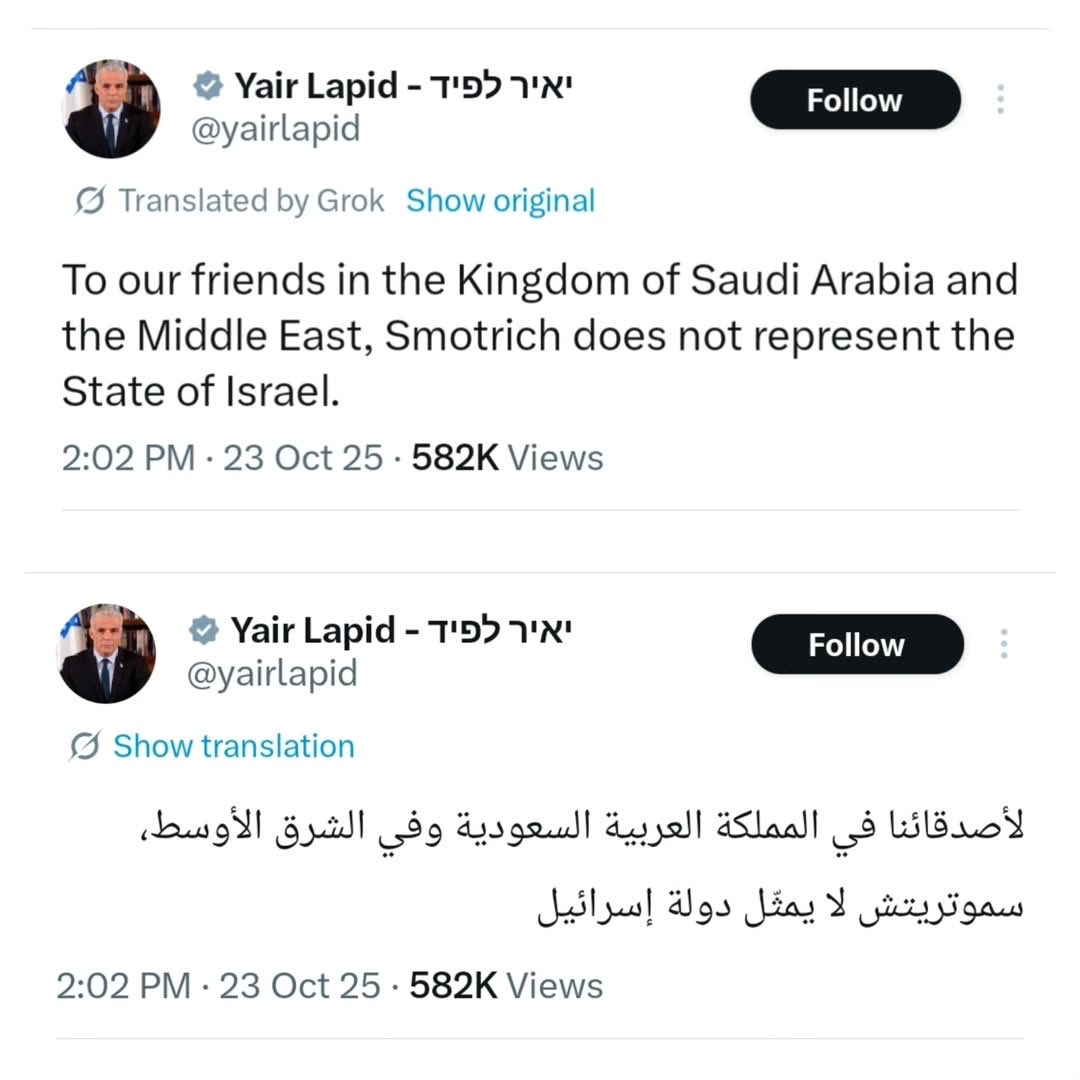Click the Arabic tweet text body
The height and width of the screenshot is (1080, 1080).
[582, 868]
